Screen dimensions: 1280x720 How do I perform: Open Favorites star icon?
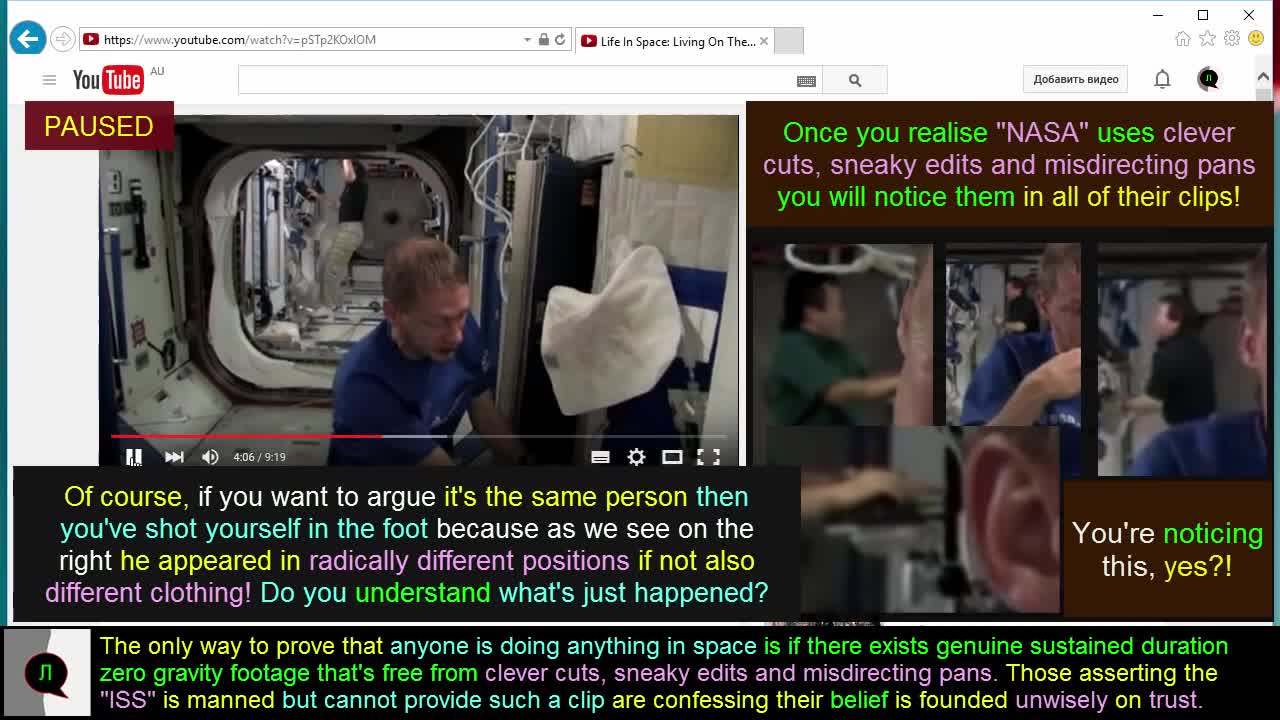(x=1207, y=39)
